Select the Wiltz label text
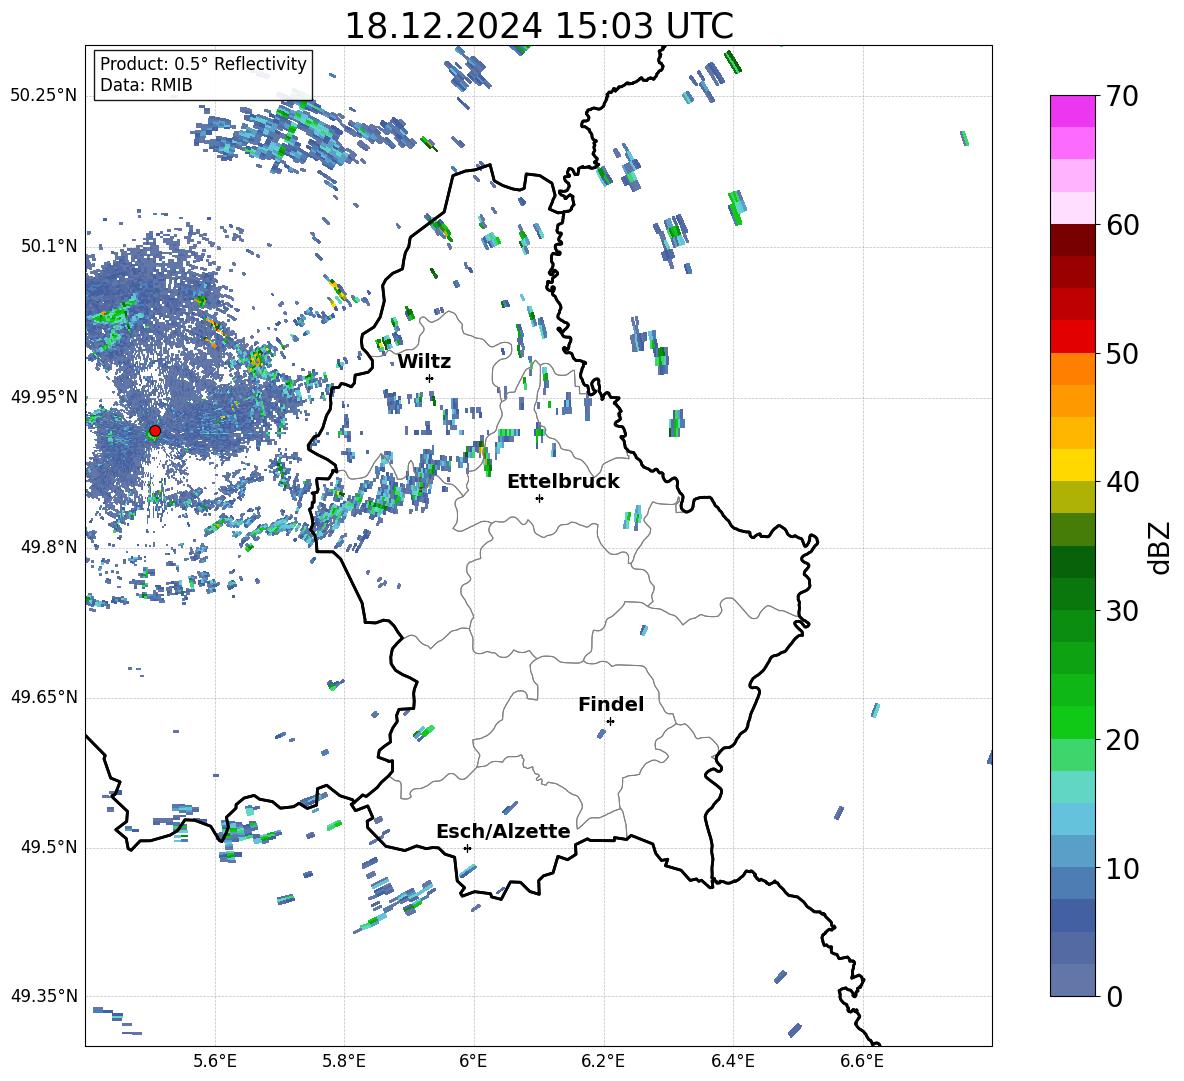Image resolution: width=1184 pixels, height=1081 pixels. click(424, 362)
